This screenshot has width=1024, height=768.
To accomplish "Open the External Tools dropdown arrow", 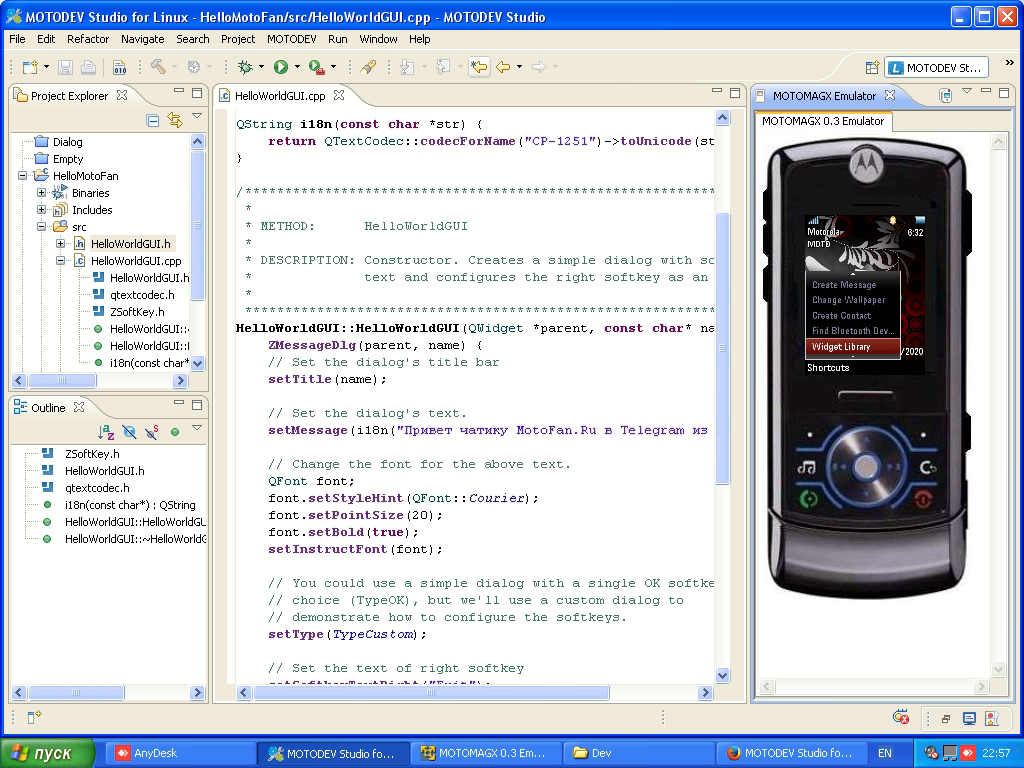I will click(333, 67).
